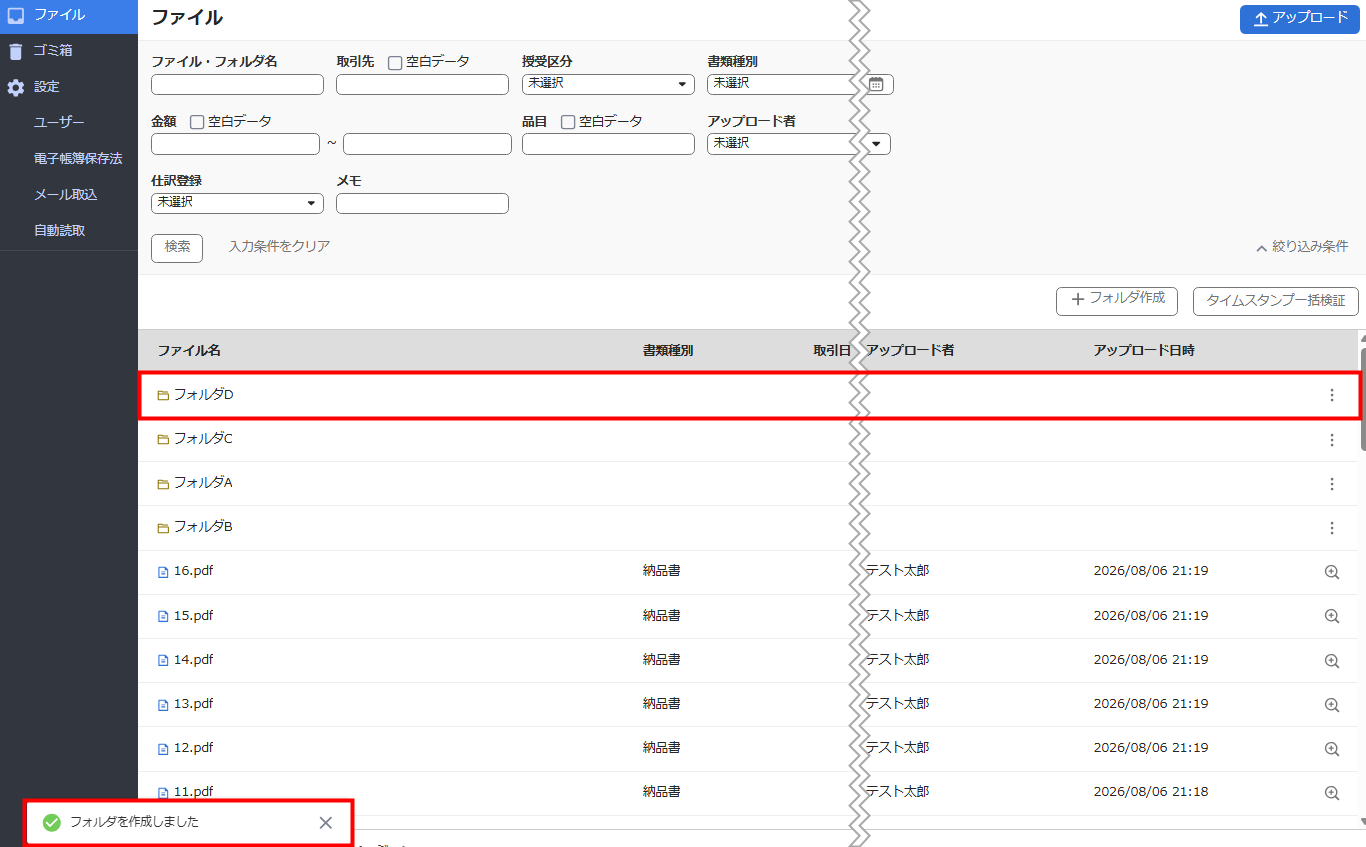
Task: Click the 16.pdf file name
Action: click(193, 572)
